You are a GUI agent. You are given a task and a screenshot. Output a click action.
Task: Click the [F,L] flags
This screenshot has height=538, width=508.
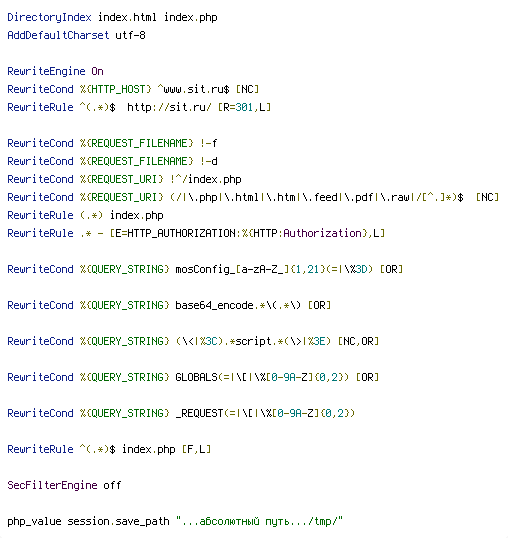[197, 449]
